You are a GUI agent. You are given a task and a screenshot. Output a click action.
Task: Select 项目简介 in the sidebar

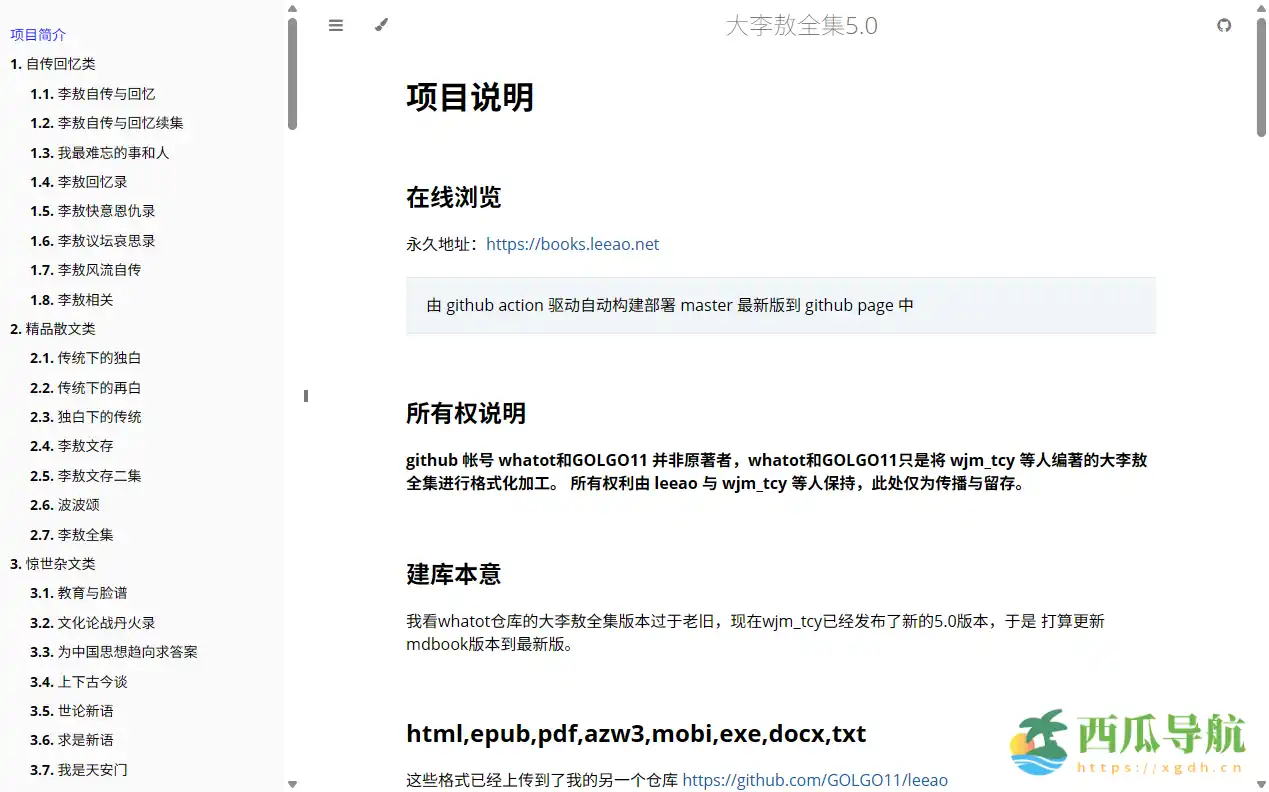pyautogui.click(x=38, y=33)
